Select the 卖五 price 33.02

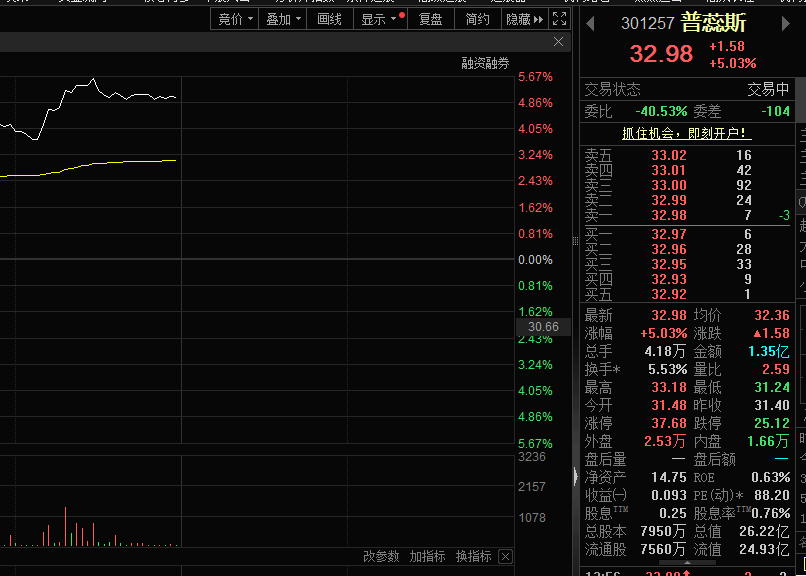tap(669, 155)
